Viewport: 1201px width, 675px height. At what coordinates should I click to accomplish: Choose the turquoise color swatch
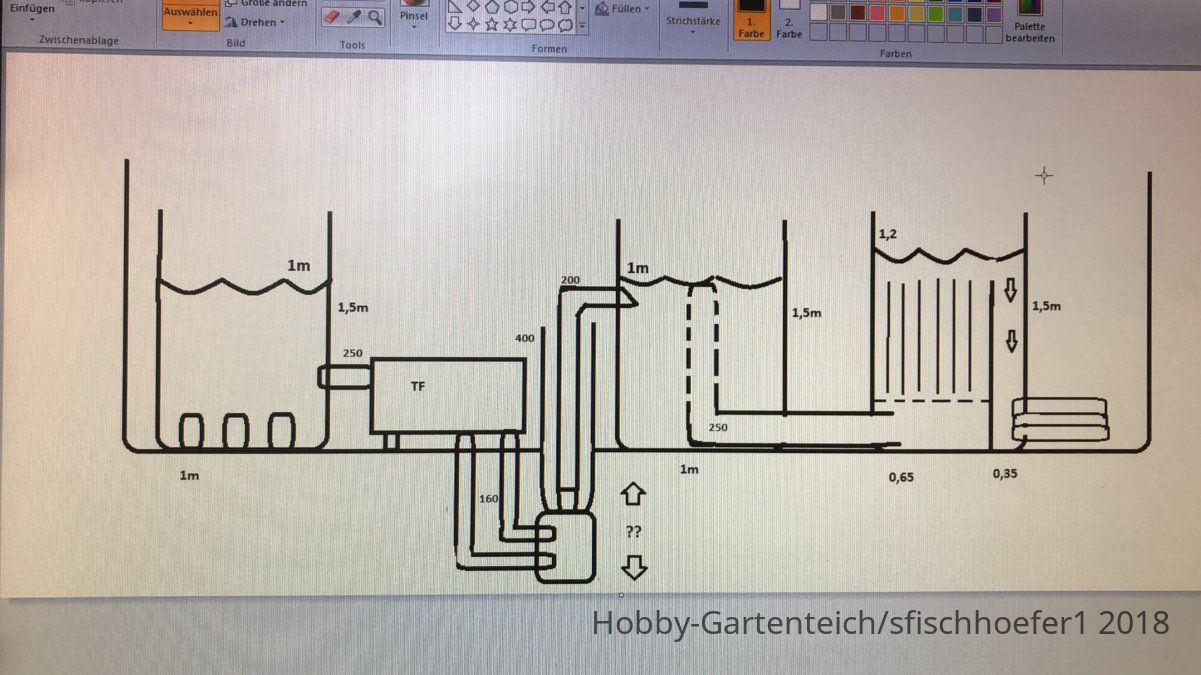tap(954, 13)
